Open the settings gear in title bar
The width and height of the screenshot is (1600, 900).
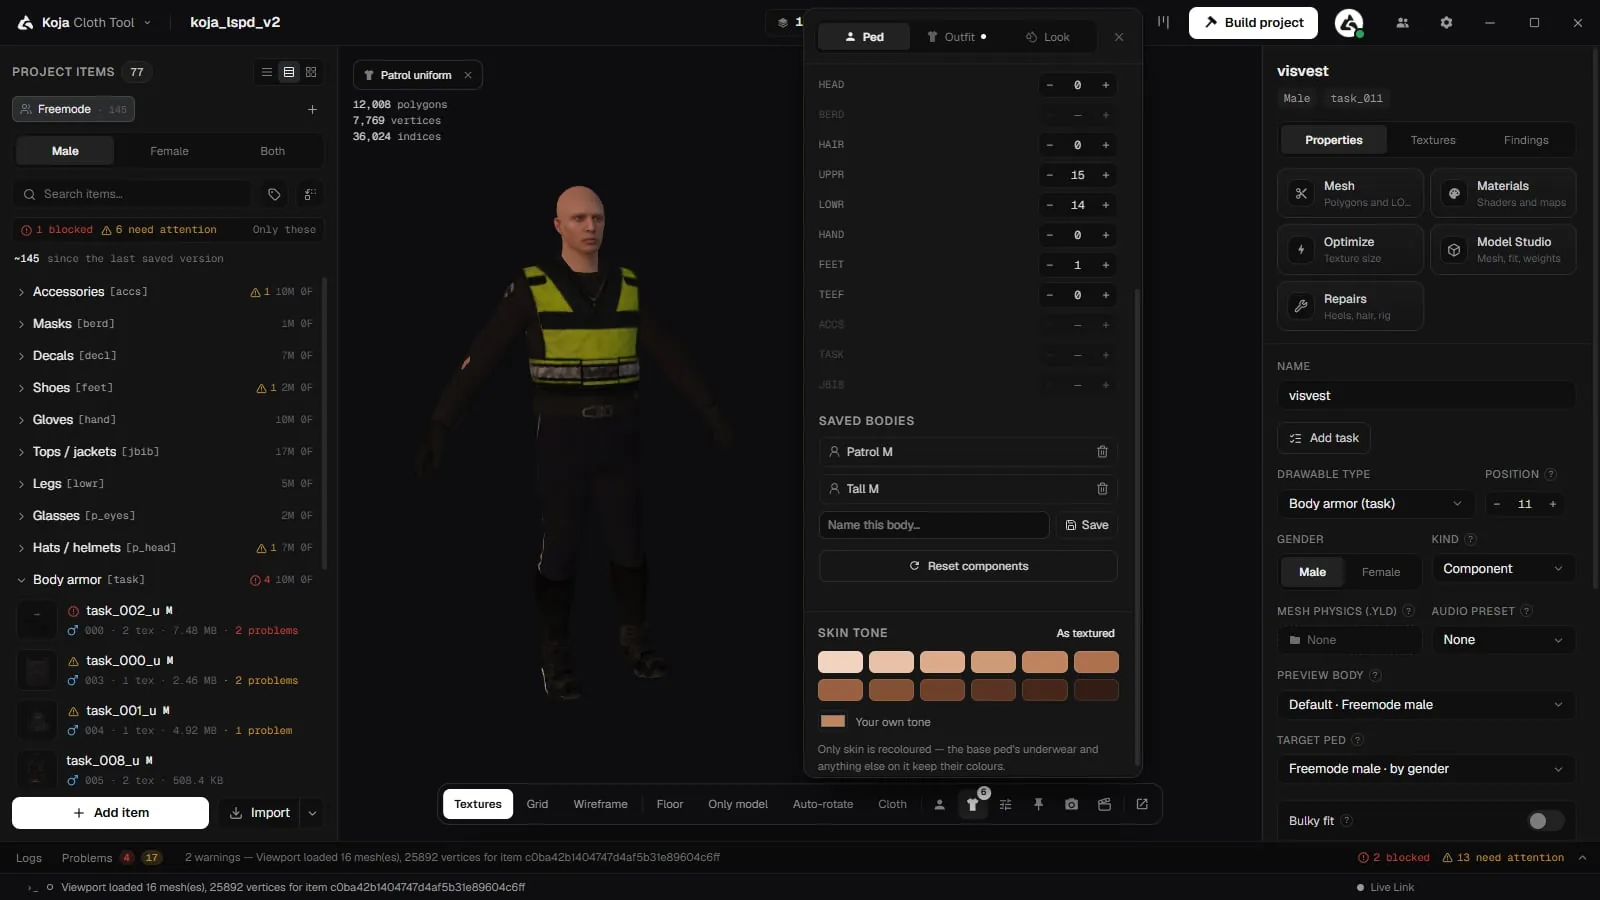1446,22
